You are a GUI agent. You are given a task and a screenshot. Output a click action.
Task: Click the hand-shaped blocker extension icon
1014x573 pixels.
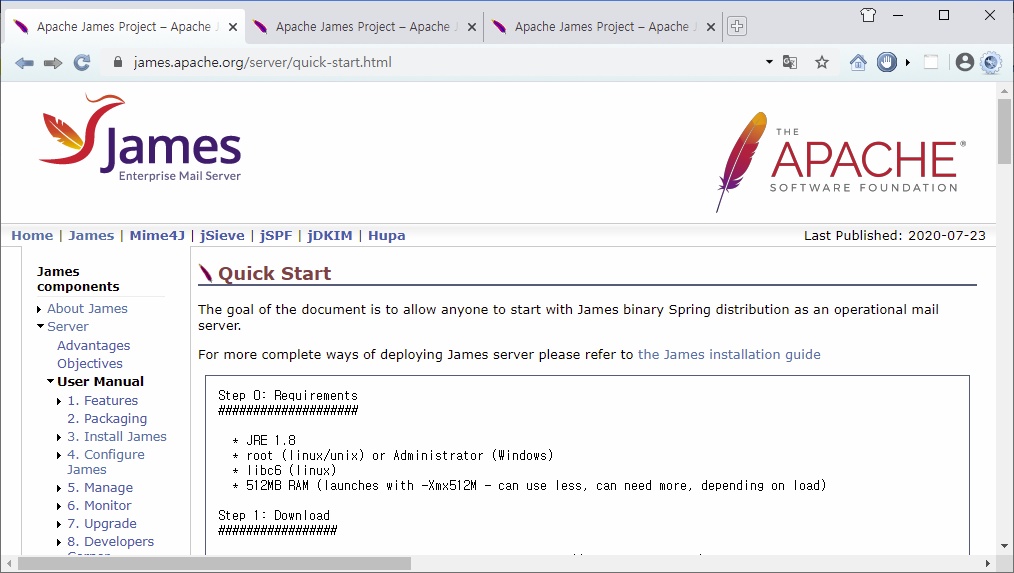(x=887, y=62)
